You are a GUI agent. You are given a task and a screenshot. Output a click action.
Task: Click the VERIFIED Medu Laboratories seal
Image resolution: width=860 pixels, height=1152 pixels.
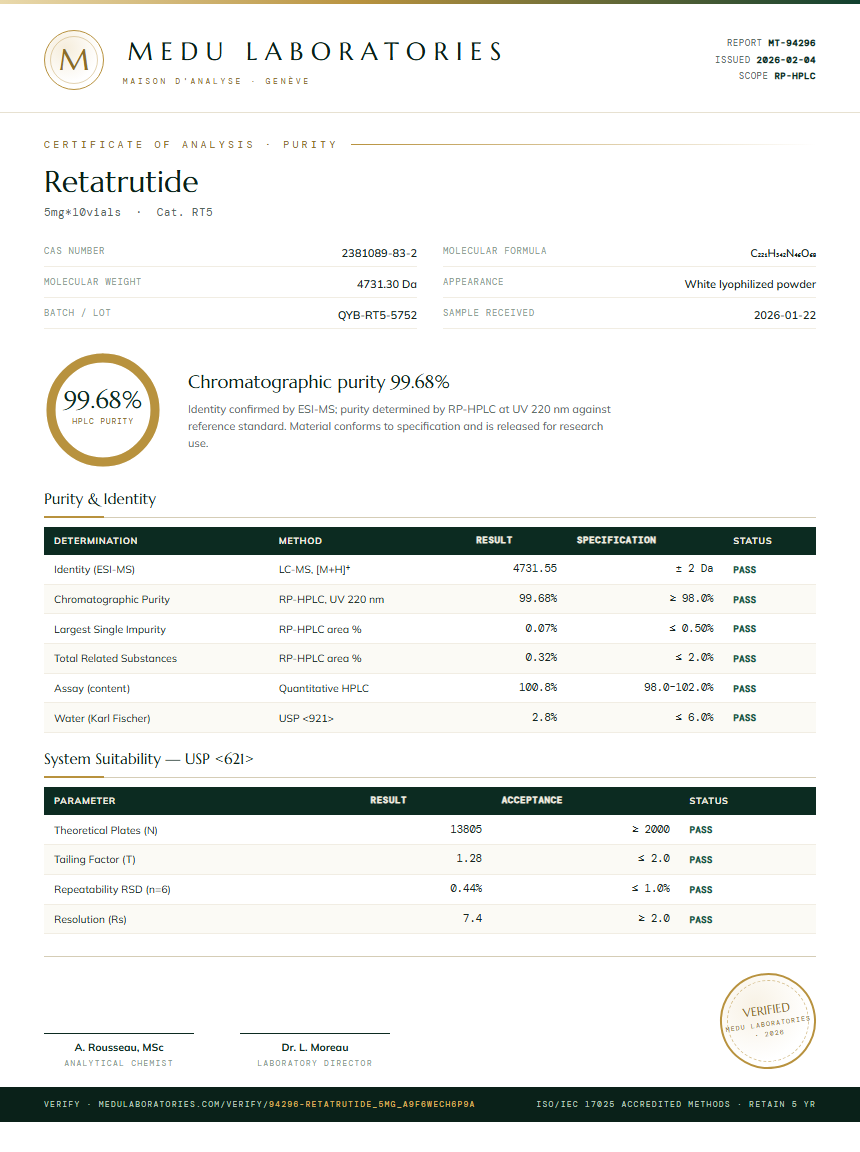pos(767,1020)
